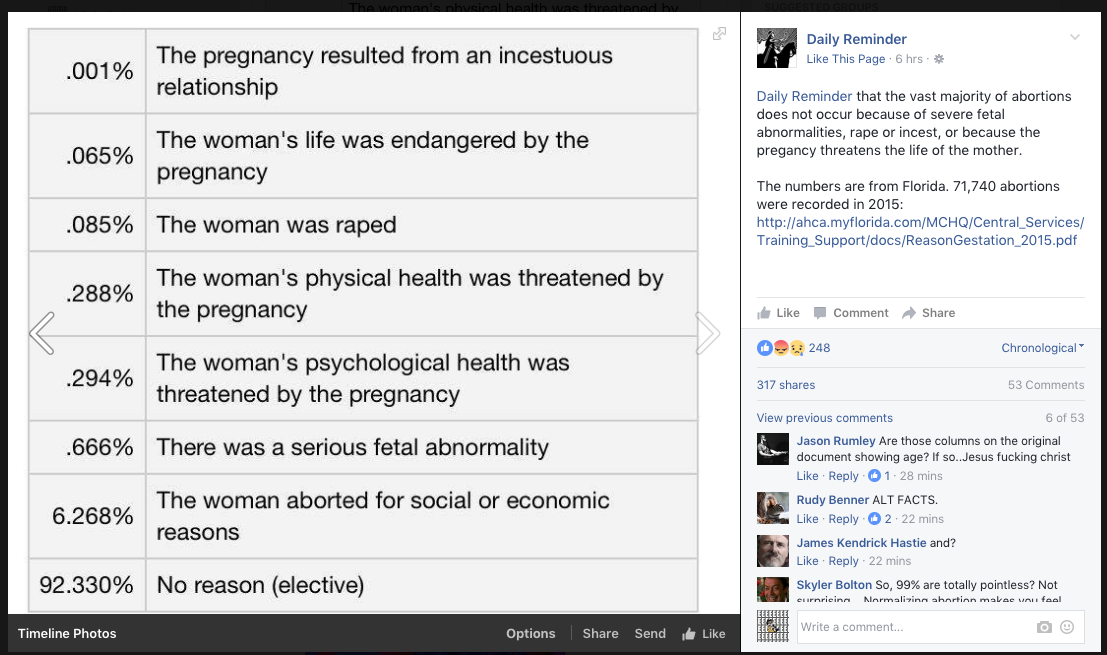Screen dimensions: 1107x655
Task: Click Send in the photo bar
Action: pyautogui.click(x=650, y=633)
